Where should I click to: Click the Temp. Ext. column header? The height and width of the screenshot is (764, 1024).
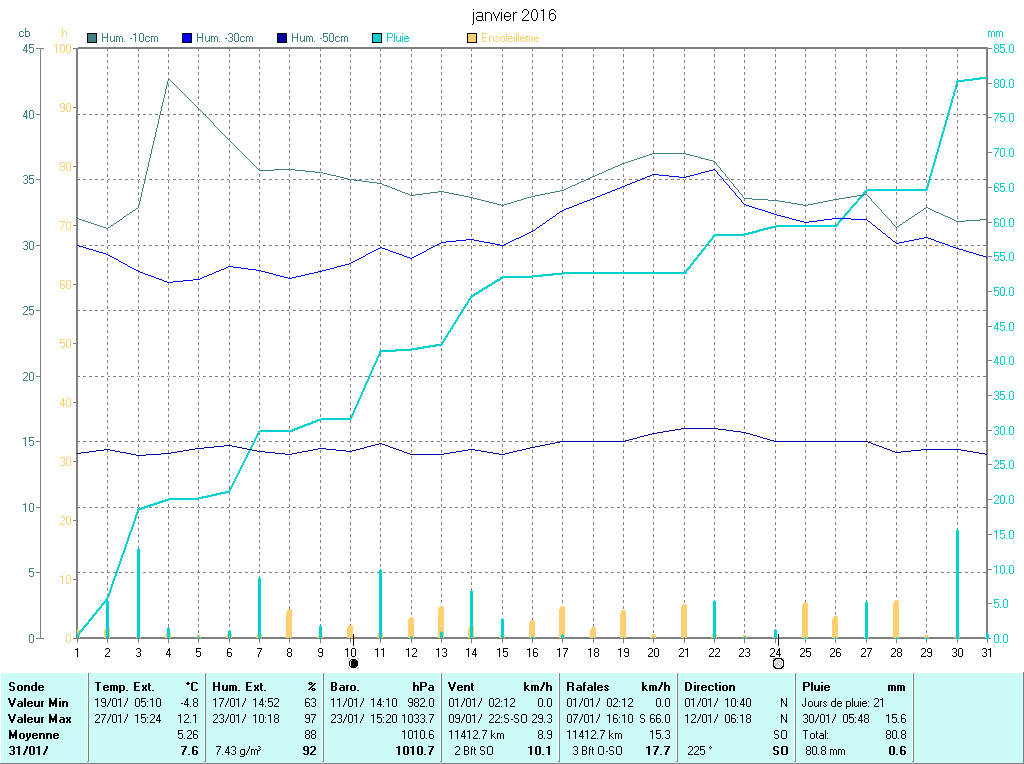click(x=125, y=687)
